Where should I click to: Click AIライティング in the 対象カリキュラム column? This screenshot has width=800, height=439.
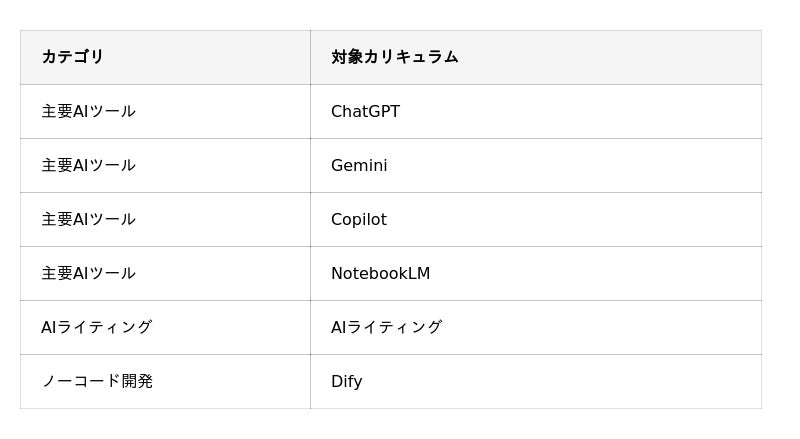(386, 328)
